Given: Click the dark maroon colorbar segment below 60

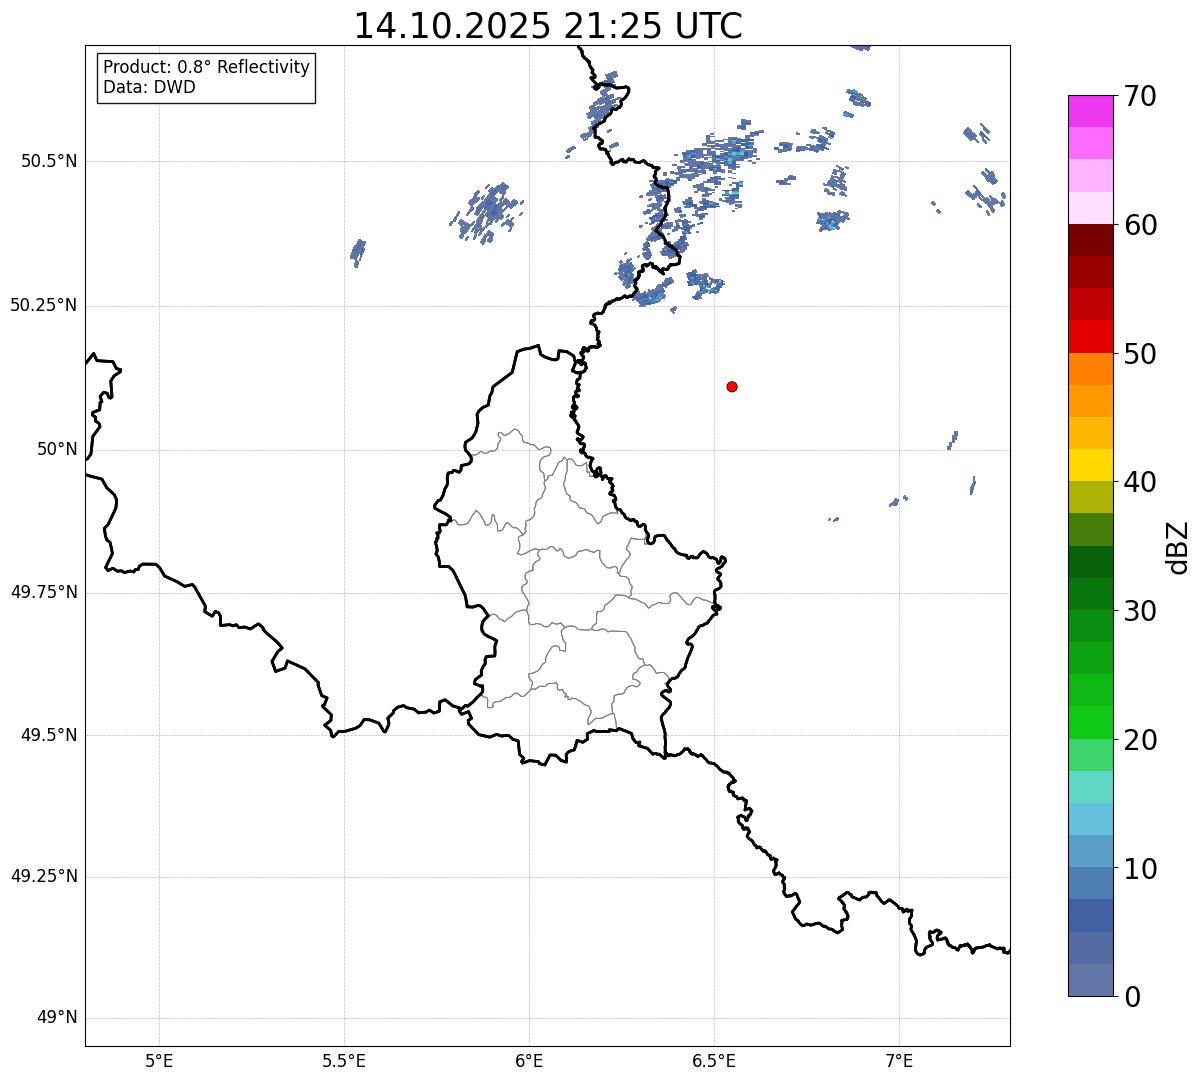Looking at the screenshot, I should point(1090,240).
